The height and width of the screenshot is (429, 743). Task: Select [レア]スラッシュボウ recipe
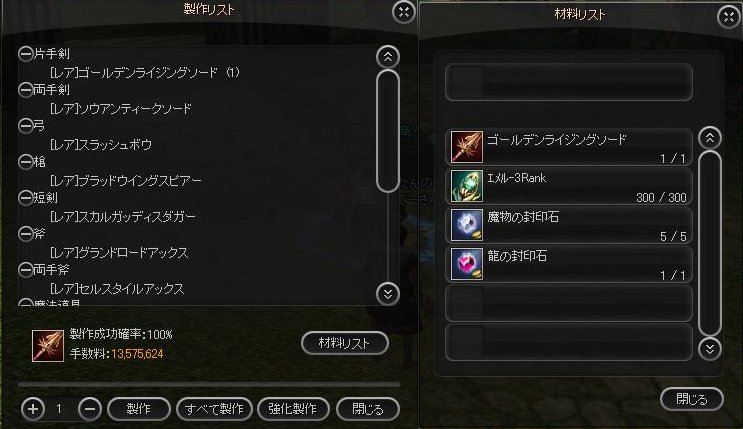point(101,145)
